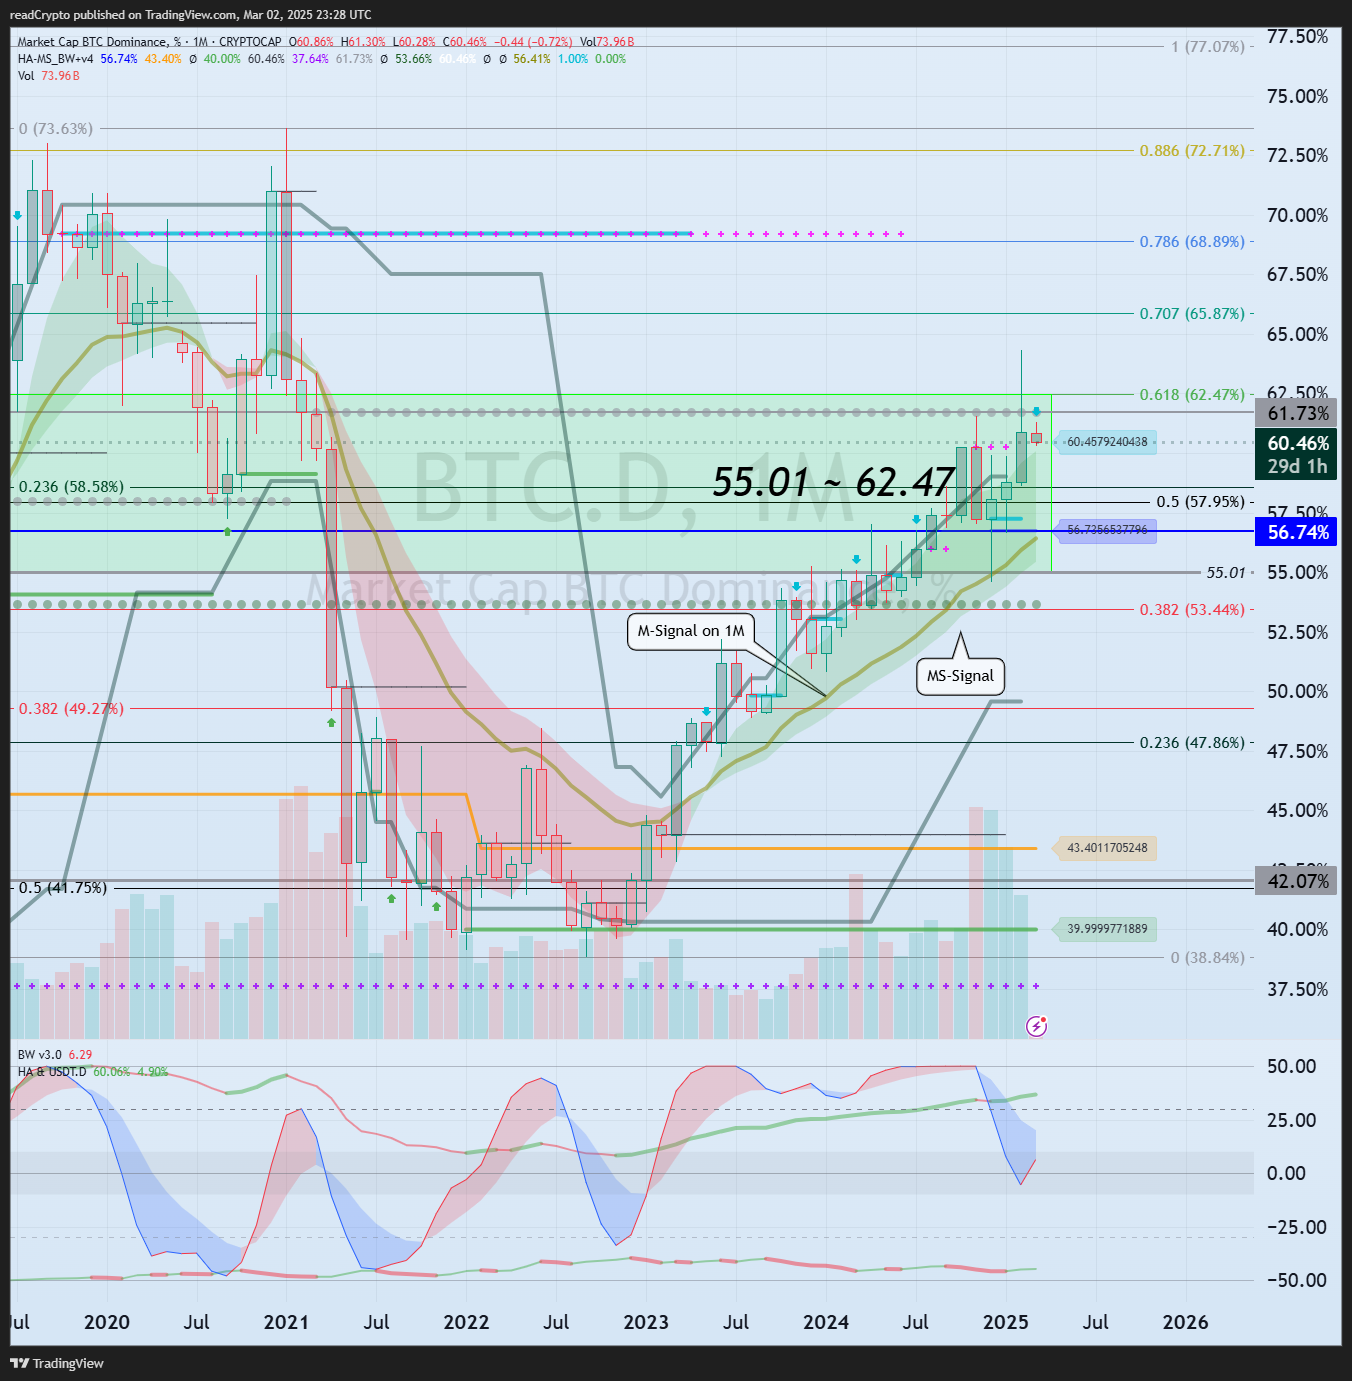Click 25.00 on the oscillator scale
Image resolution: width=1352 pixels, height=1381 pixels.
coord(1292,1120)
